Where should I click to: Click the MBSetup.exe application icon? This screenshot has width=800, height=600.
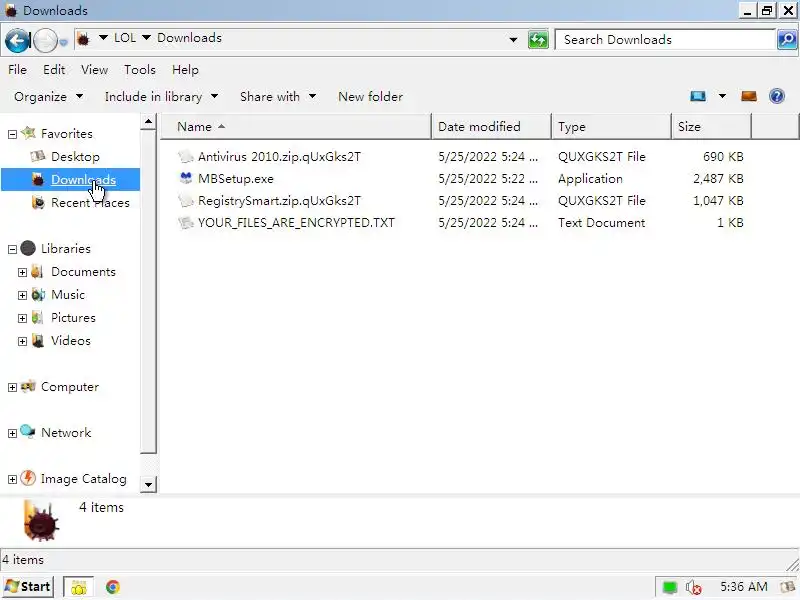pyautogui.click(x=186, y=178)
